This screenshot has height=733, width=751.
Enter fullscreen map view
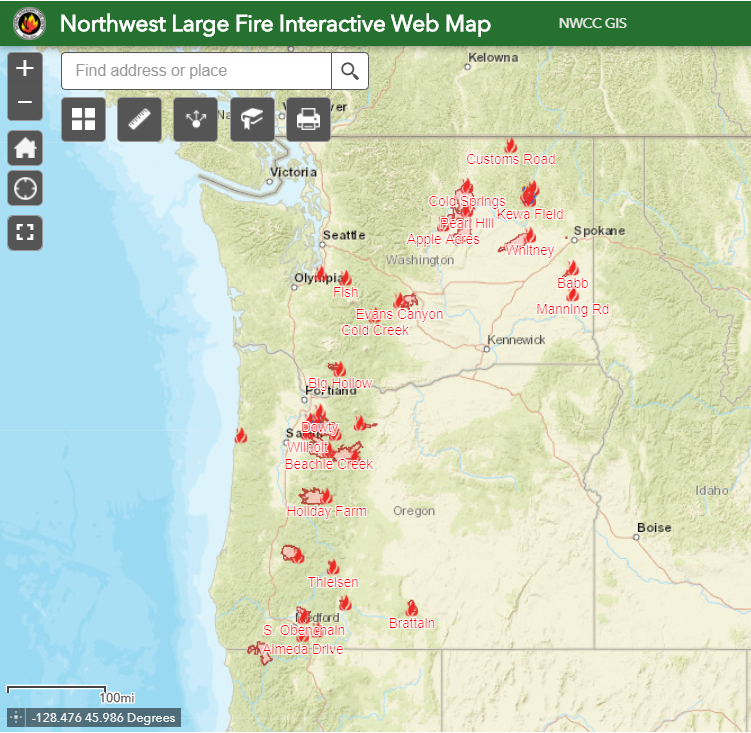[25, 233]
